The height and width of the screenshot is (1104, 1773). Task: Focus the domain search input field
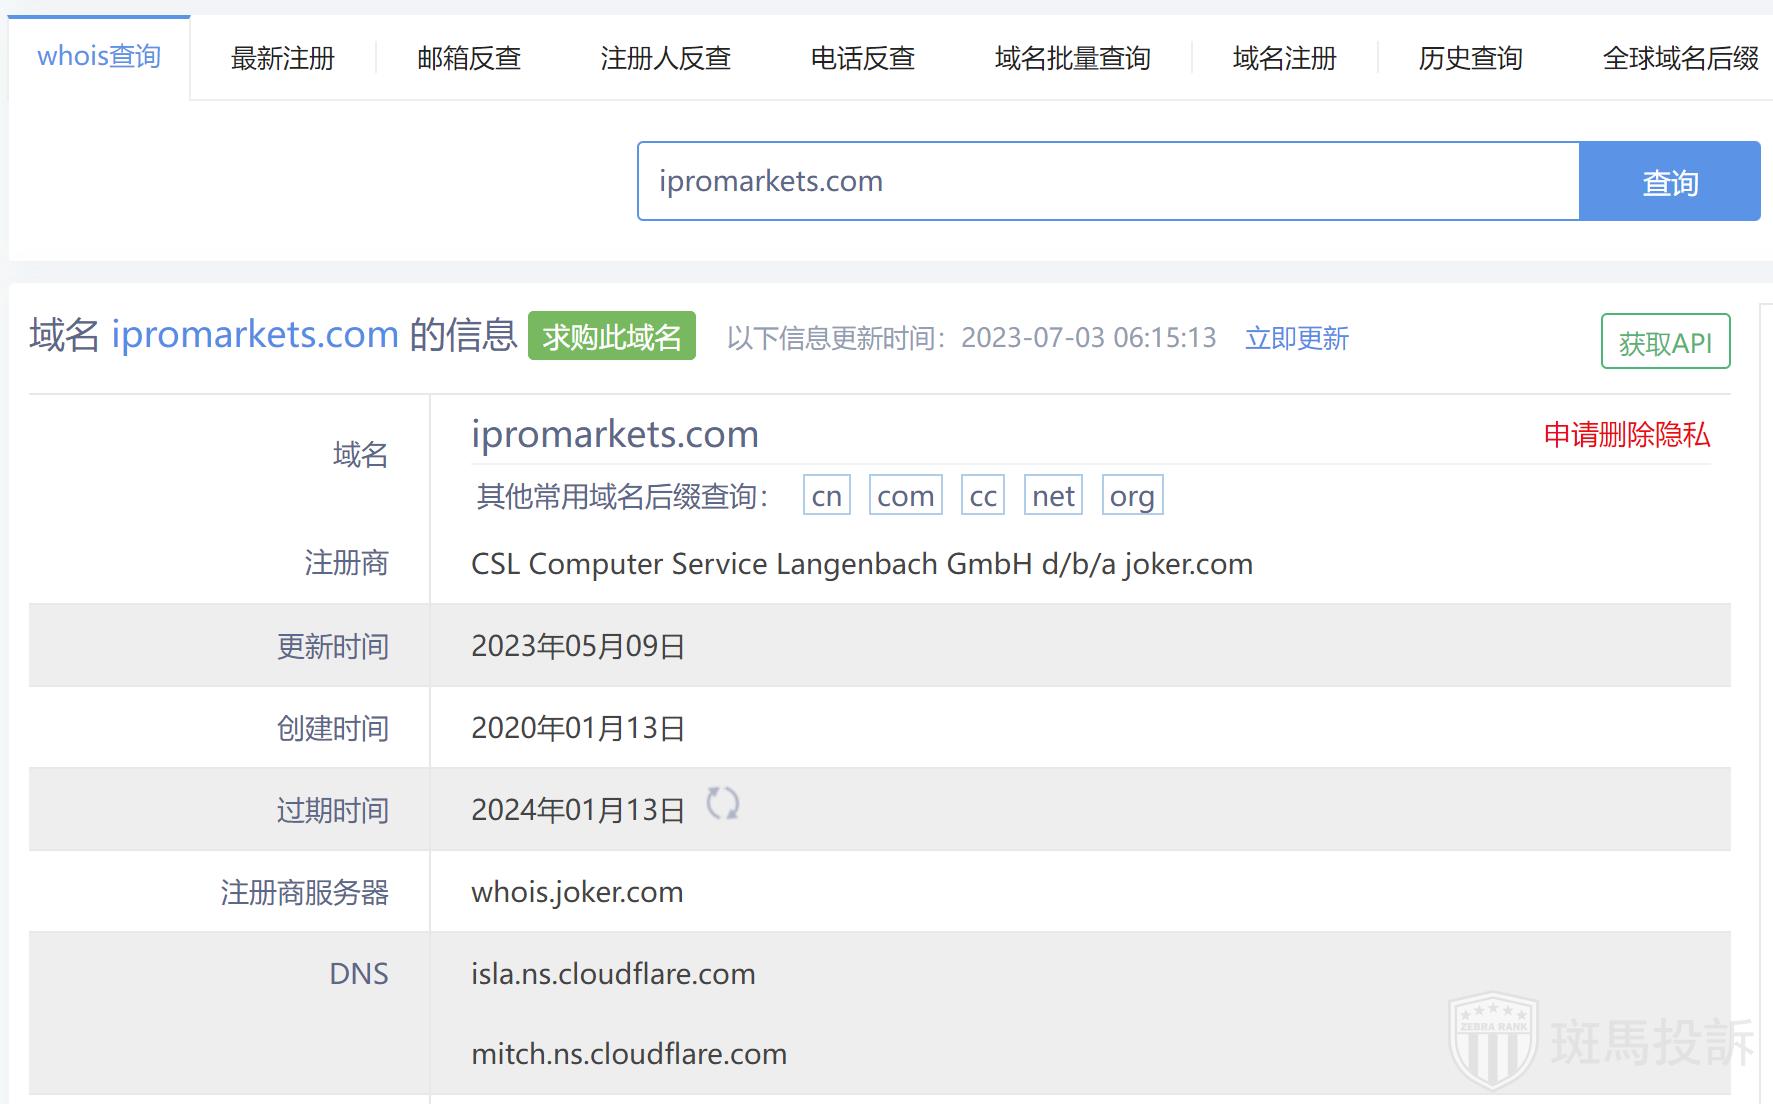click(x=1108, y=181)
